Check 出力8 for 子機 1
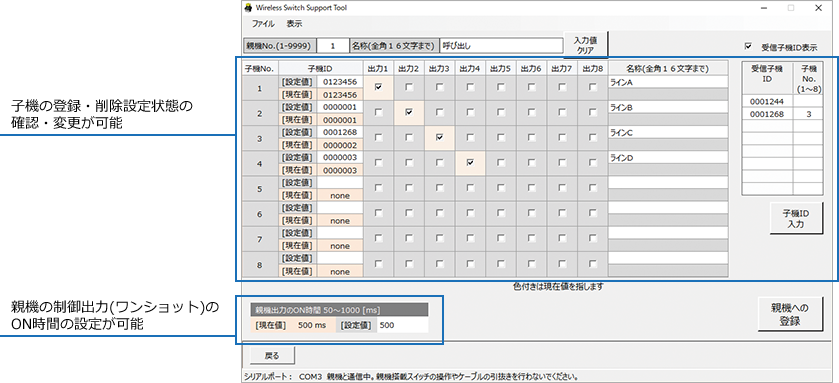The image size is (839, 383). (592, 87)
